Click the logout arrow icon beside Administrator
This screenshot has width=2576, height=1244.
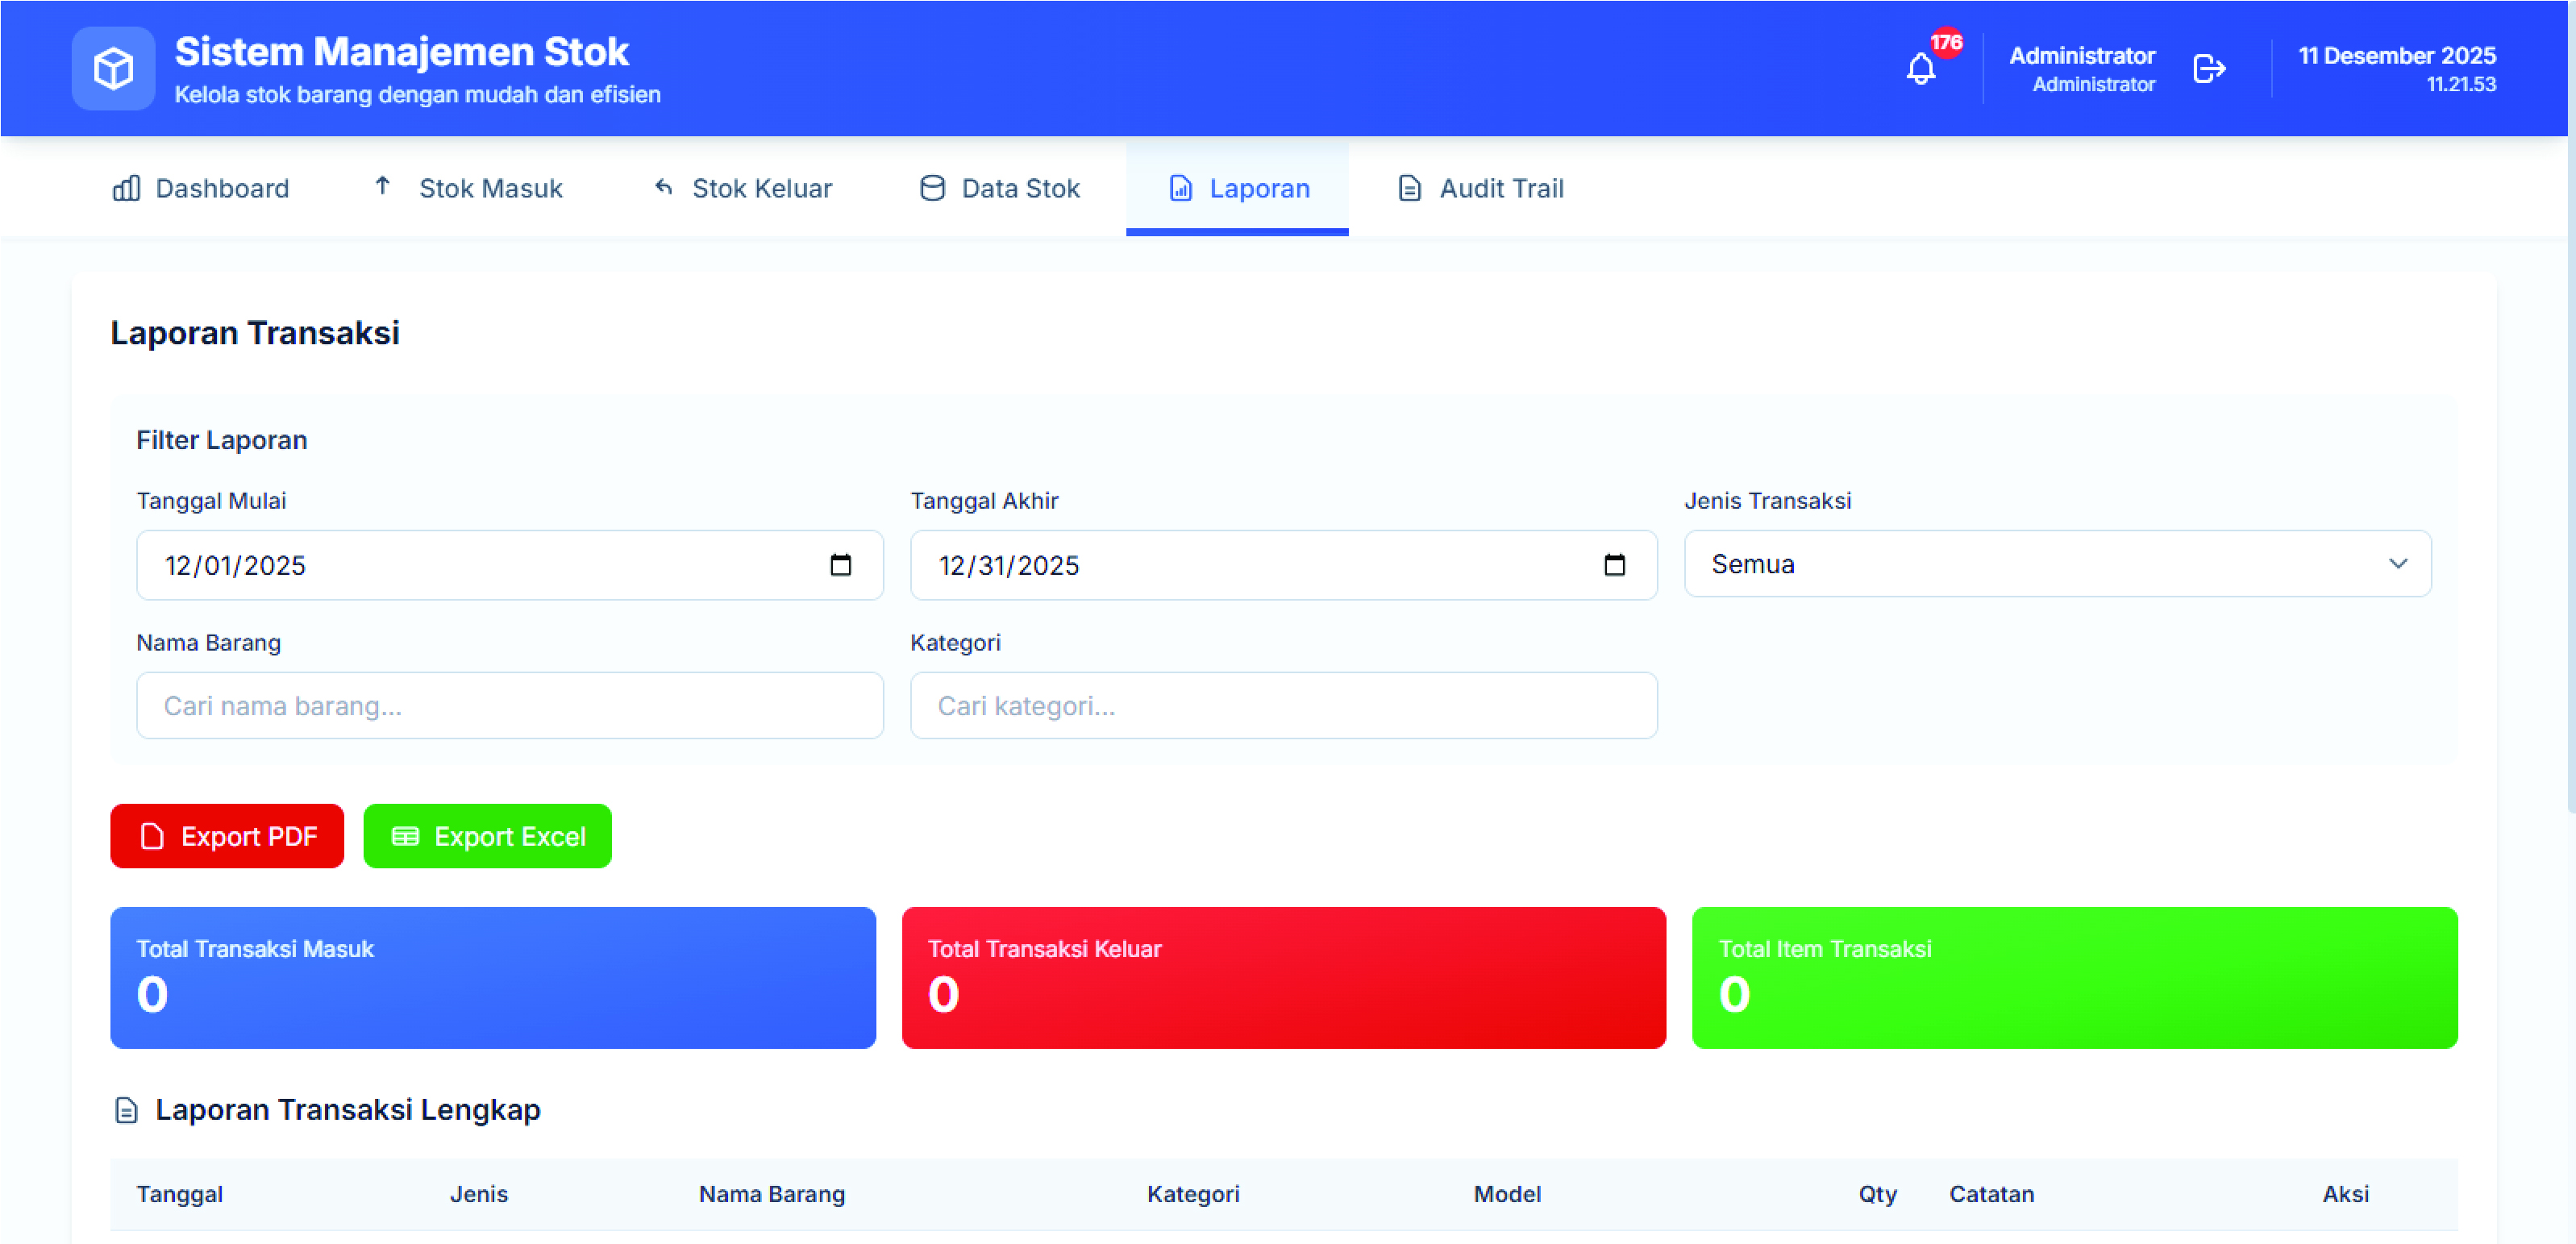[2208, 69]
